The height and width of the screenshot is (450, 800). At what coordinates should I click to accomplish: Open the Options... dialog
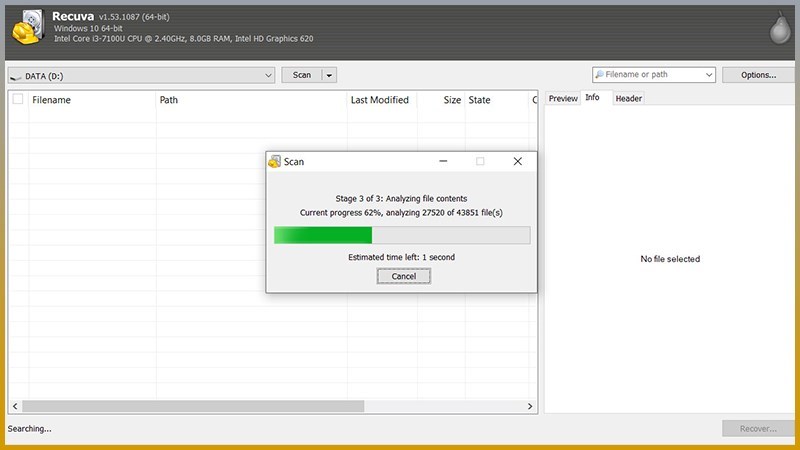pyautogui.click(x=758, y=75)
